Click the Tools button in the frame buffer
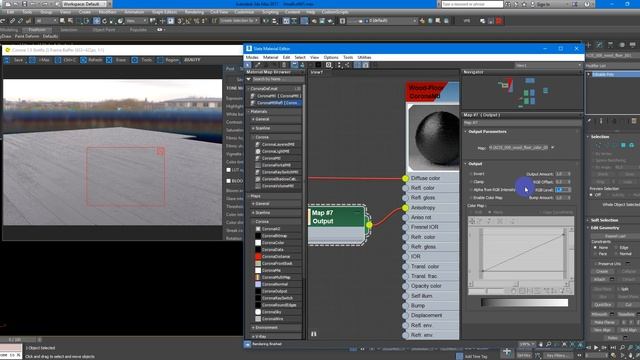Viewport: 640px width, 360px height. [142, 60]
